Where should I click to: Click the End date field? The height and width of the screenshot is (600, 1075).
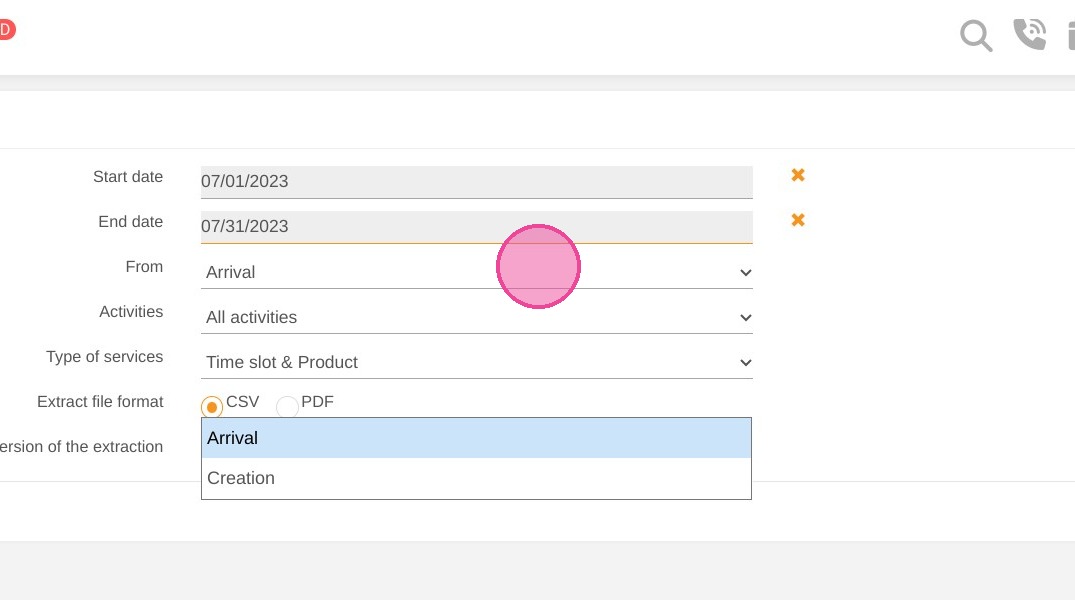coord(476,227)
